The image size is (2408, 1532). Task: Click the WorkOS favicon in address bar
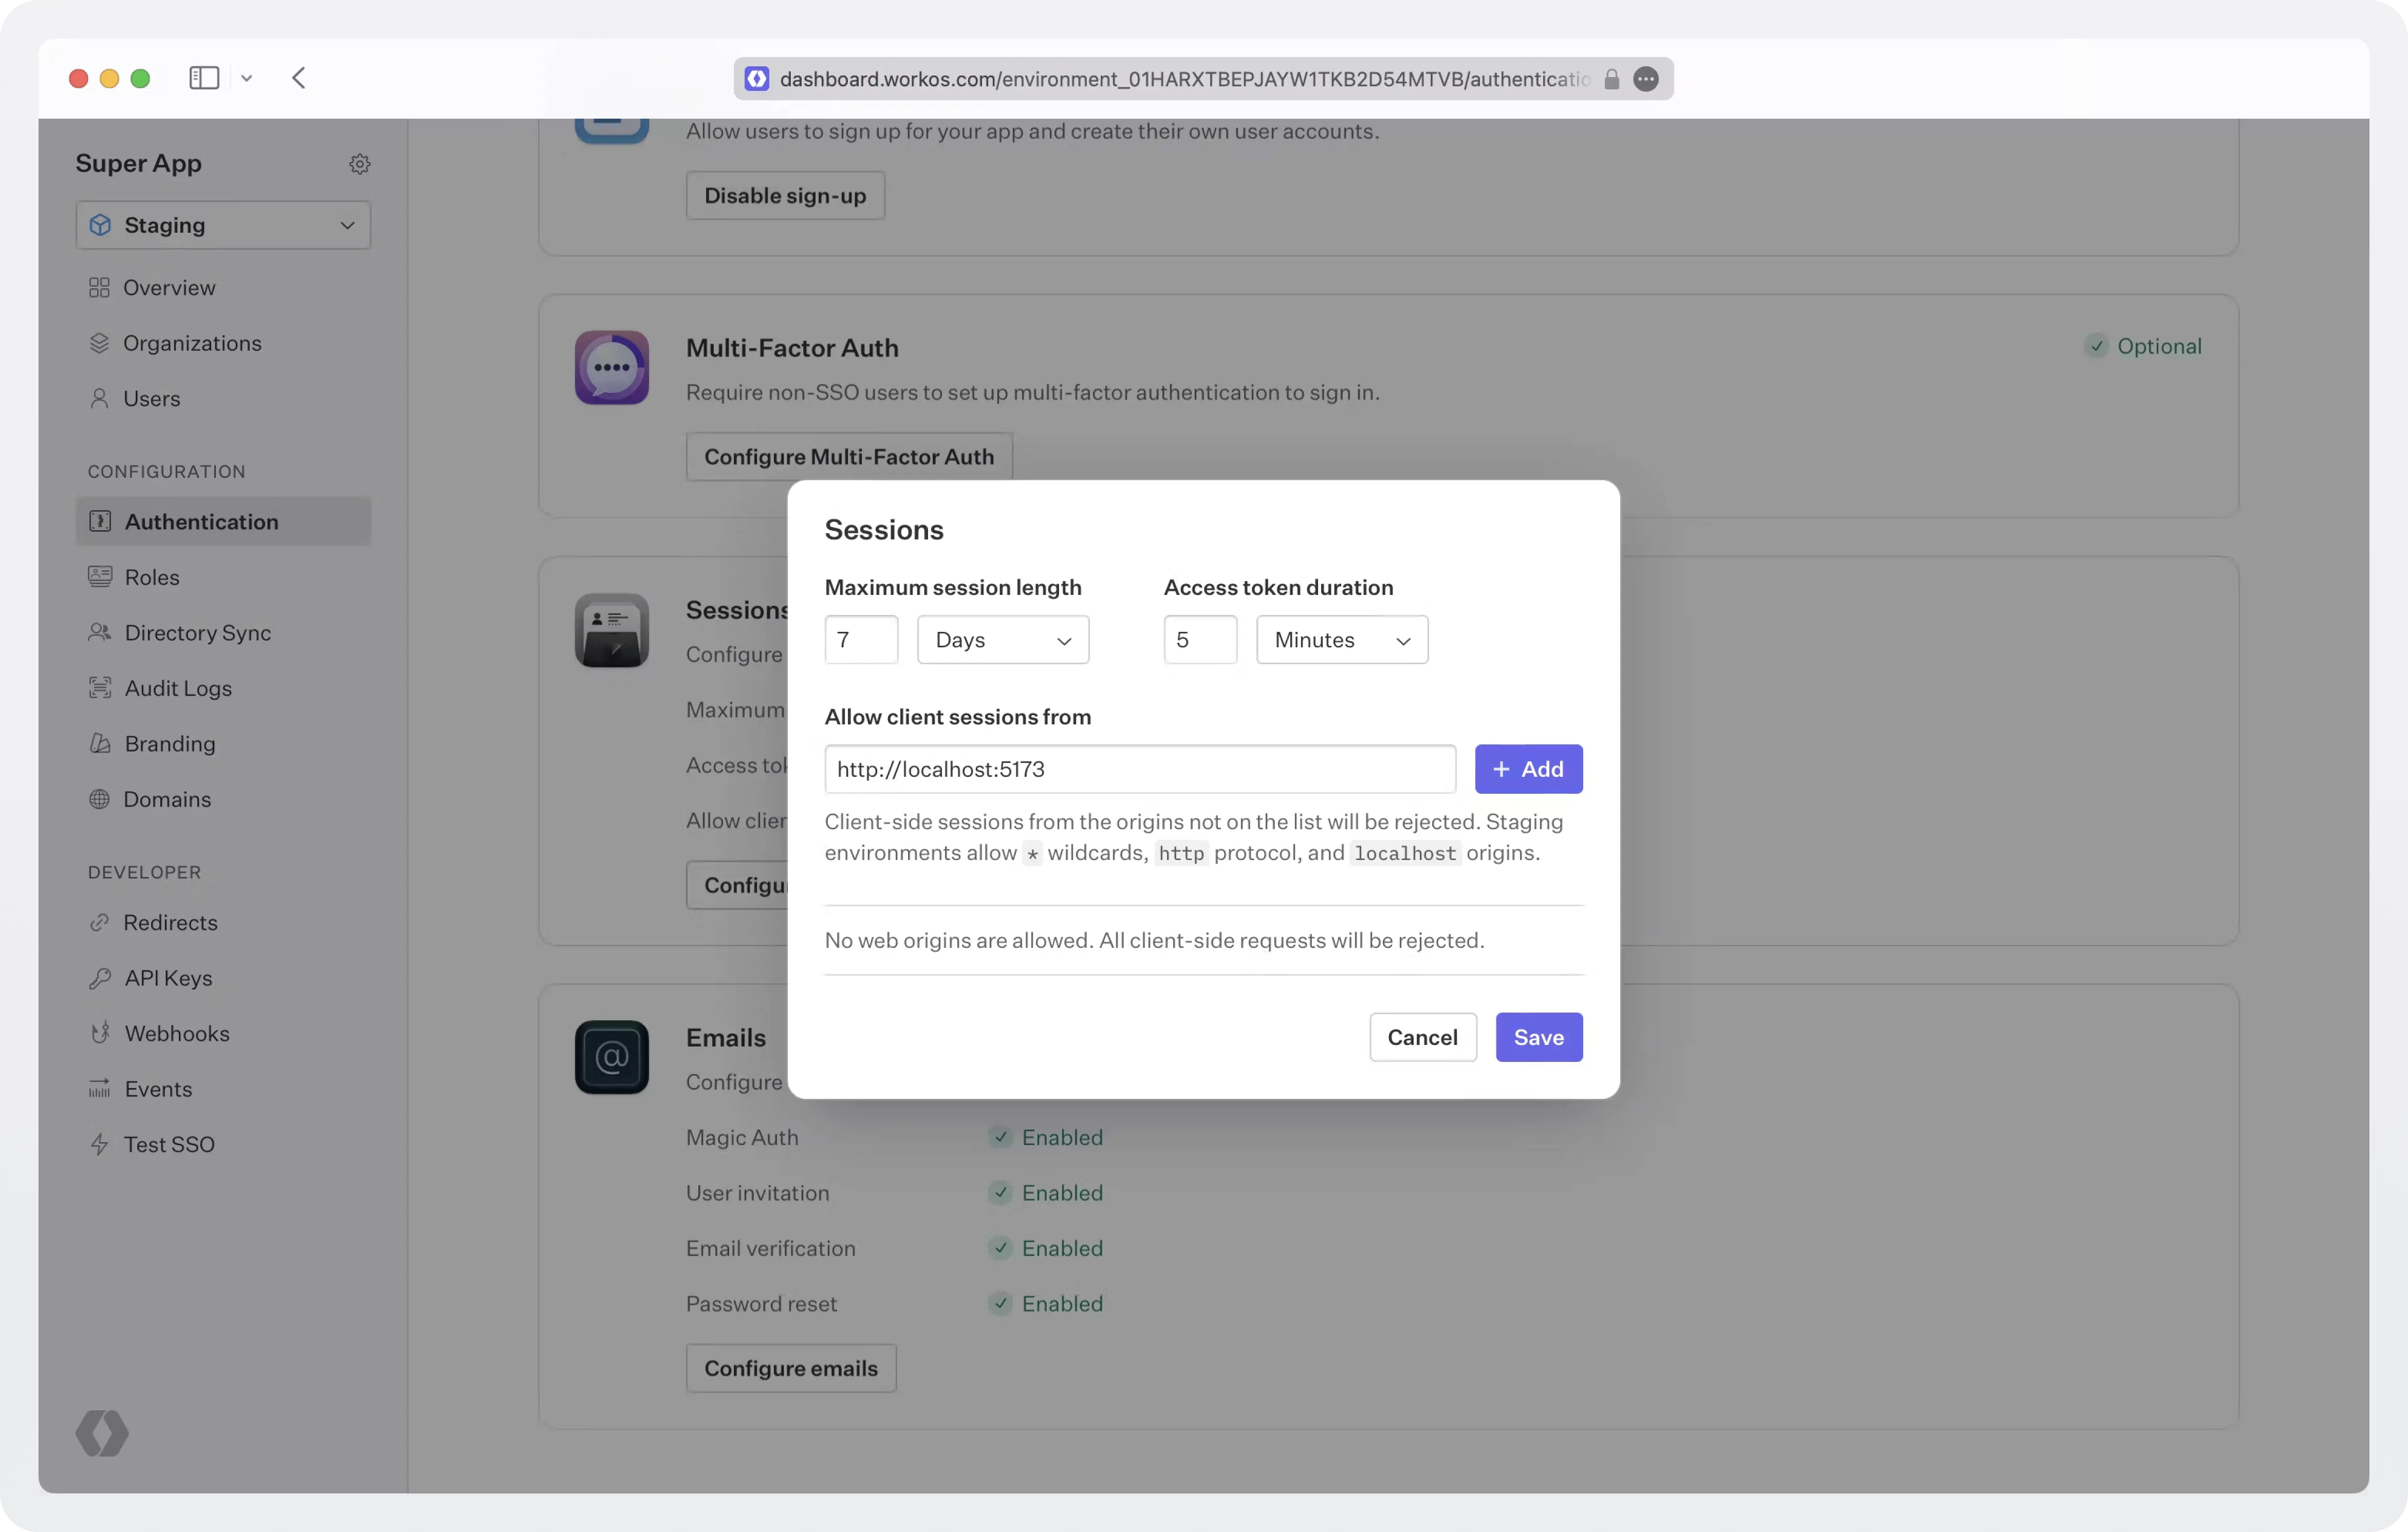click(x=757, y=79)
